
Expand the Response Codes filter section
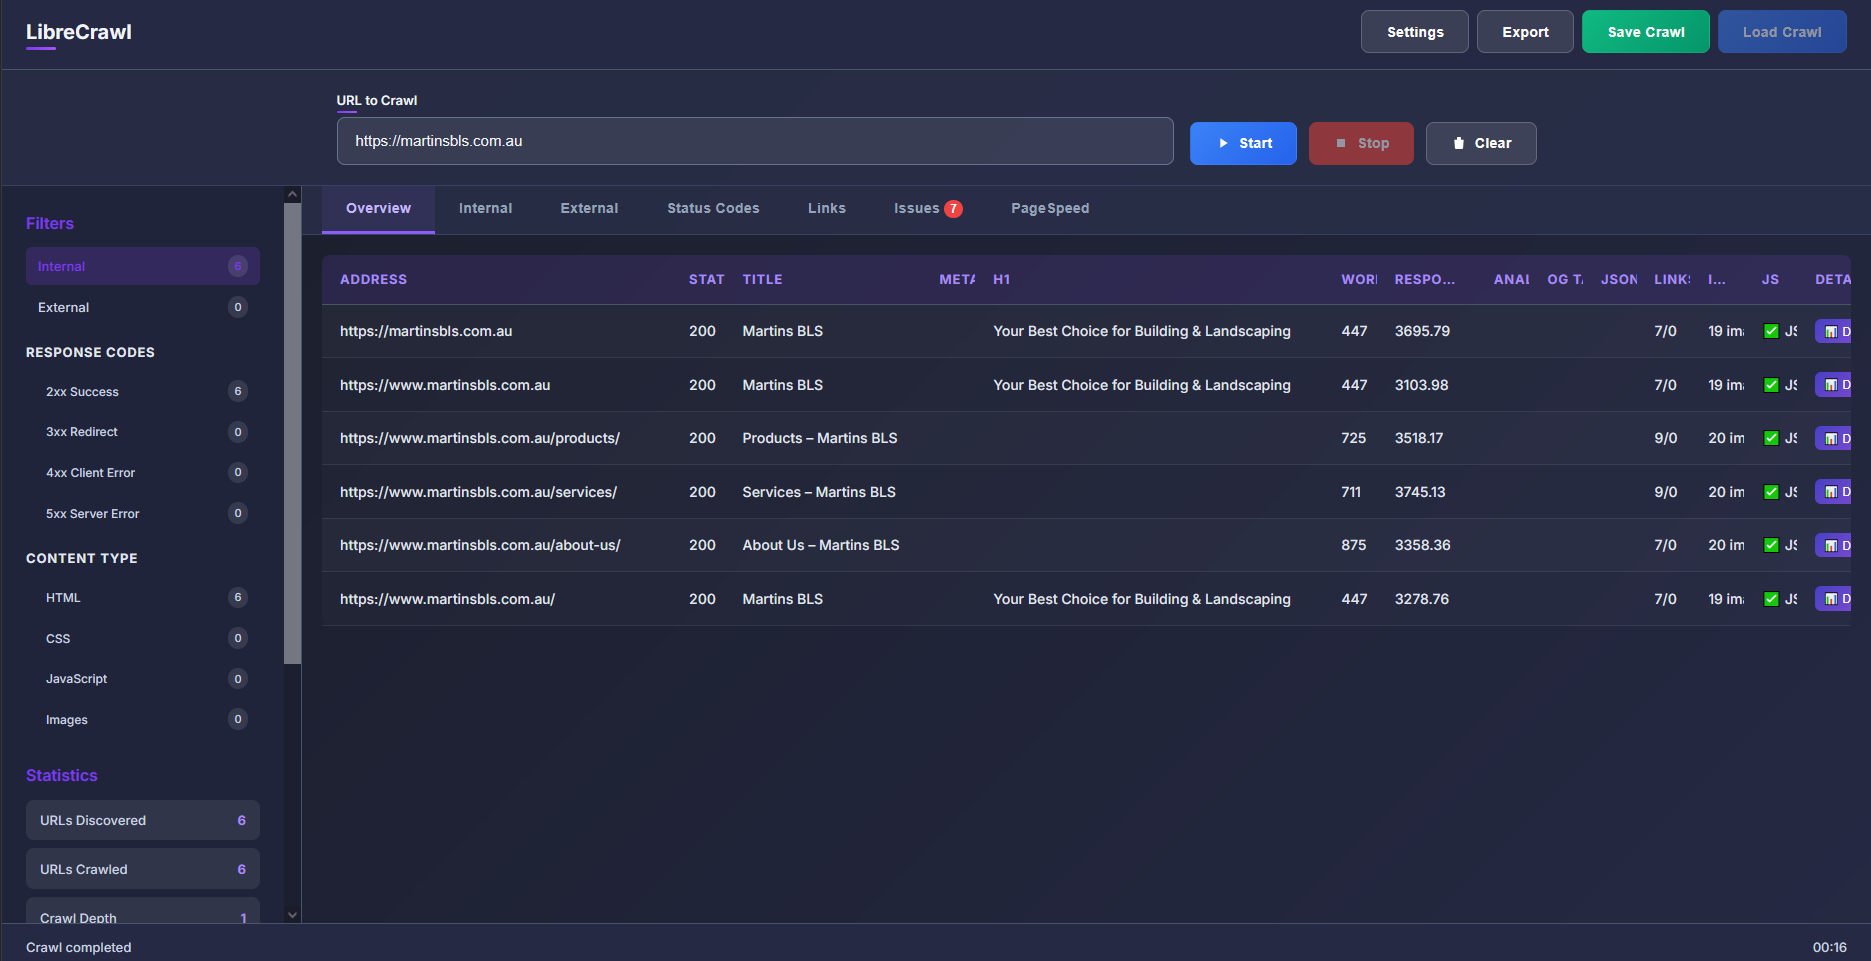tap(90, 352)
